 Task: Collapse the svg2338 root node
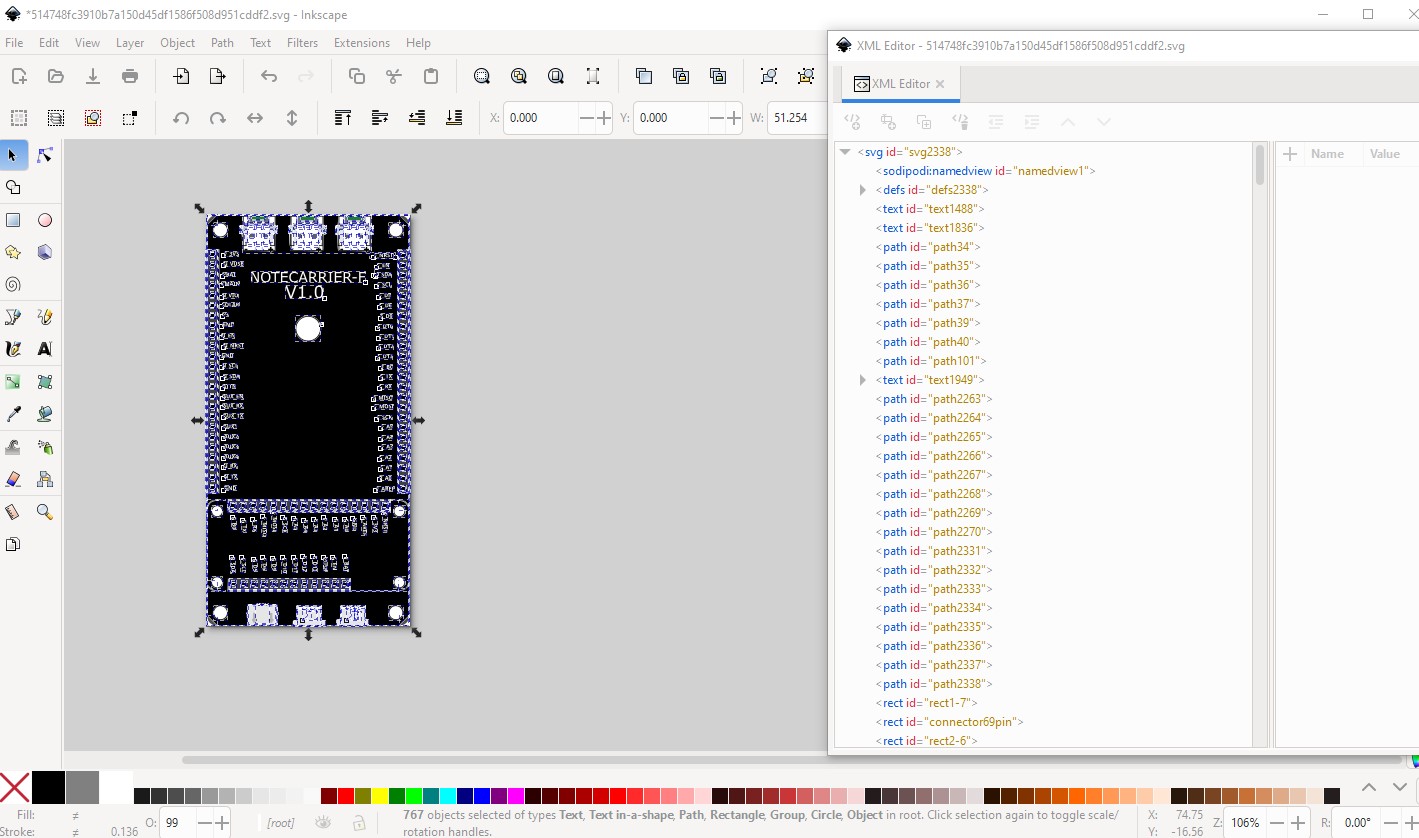pos(845,152)
